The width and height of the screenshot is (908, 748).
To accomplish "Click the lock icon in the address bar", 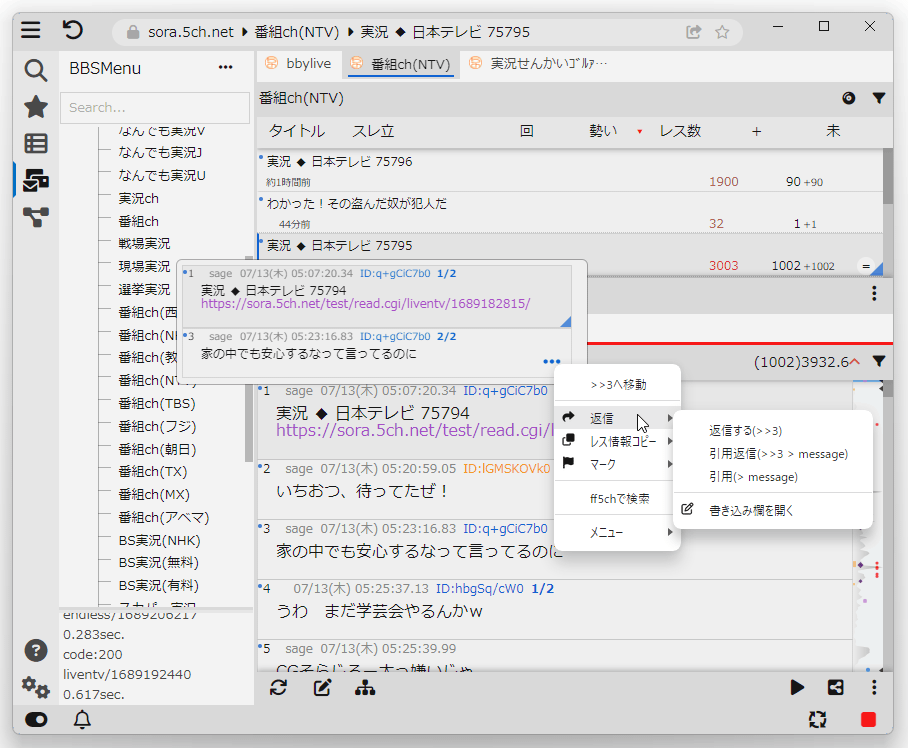I will point(133,32).
